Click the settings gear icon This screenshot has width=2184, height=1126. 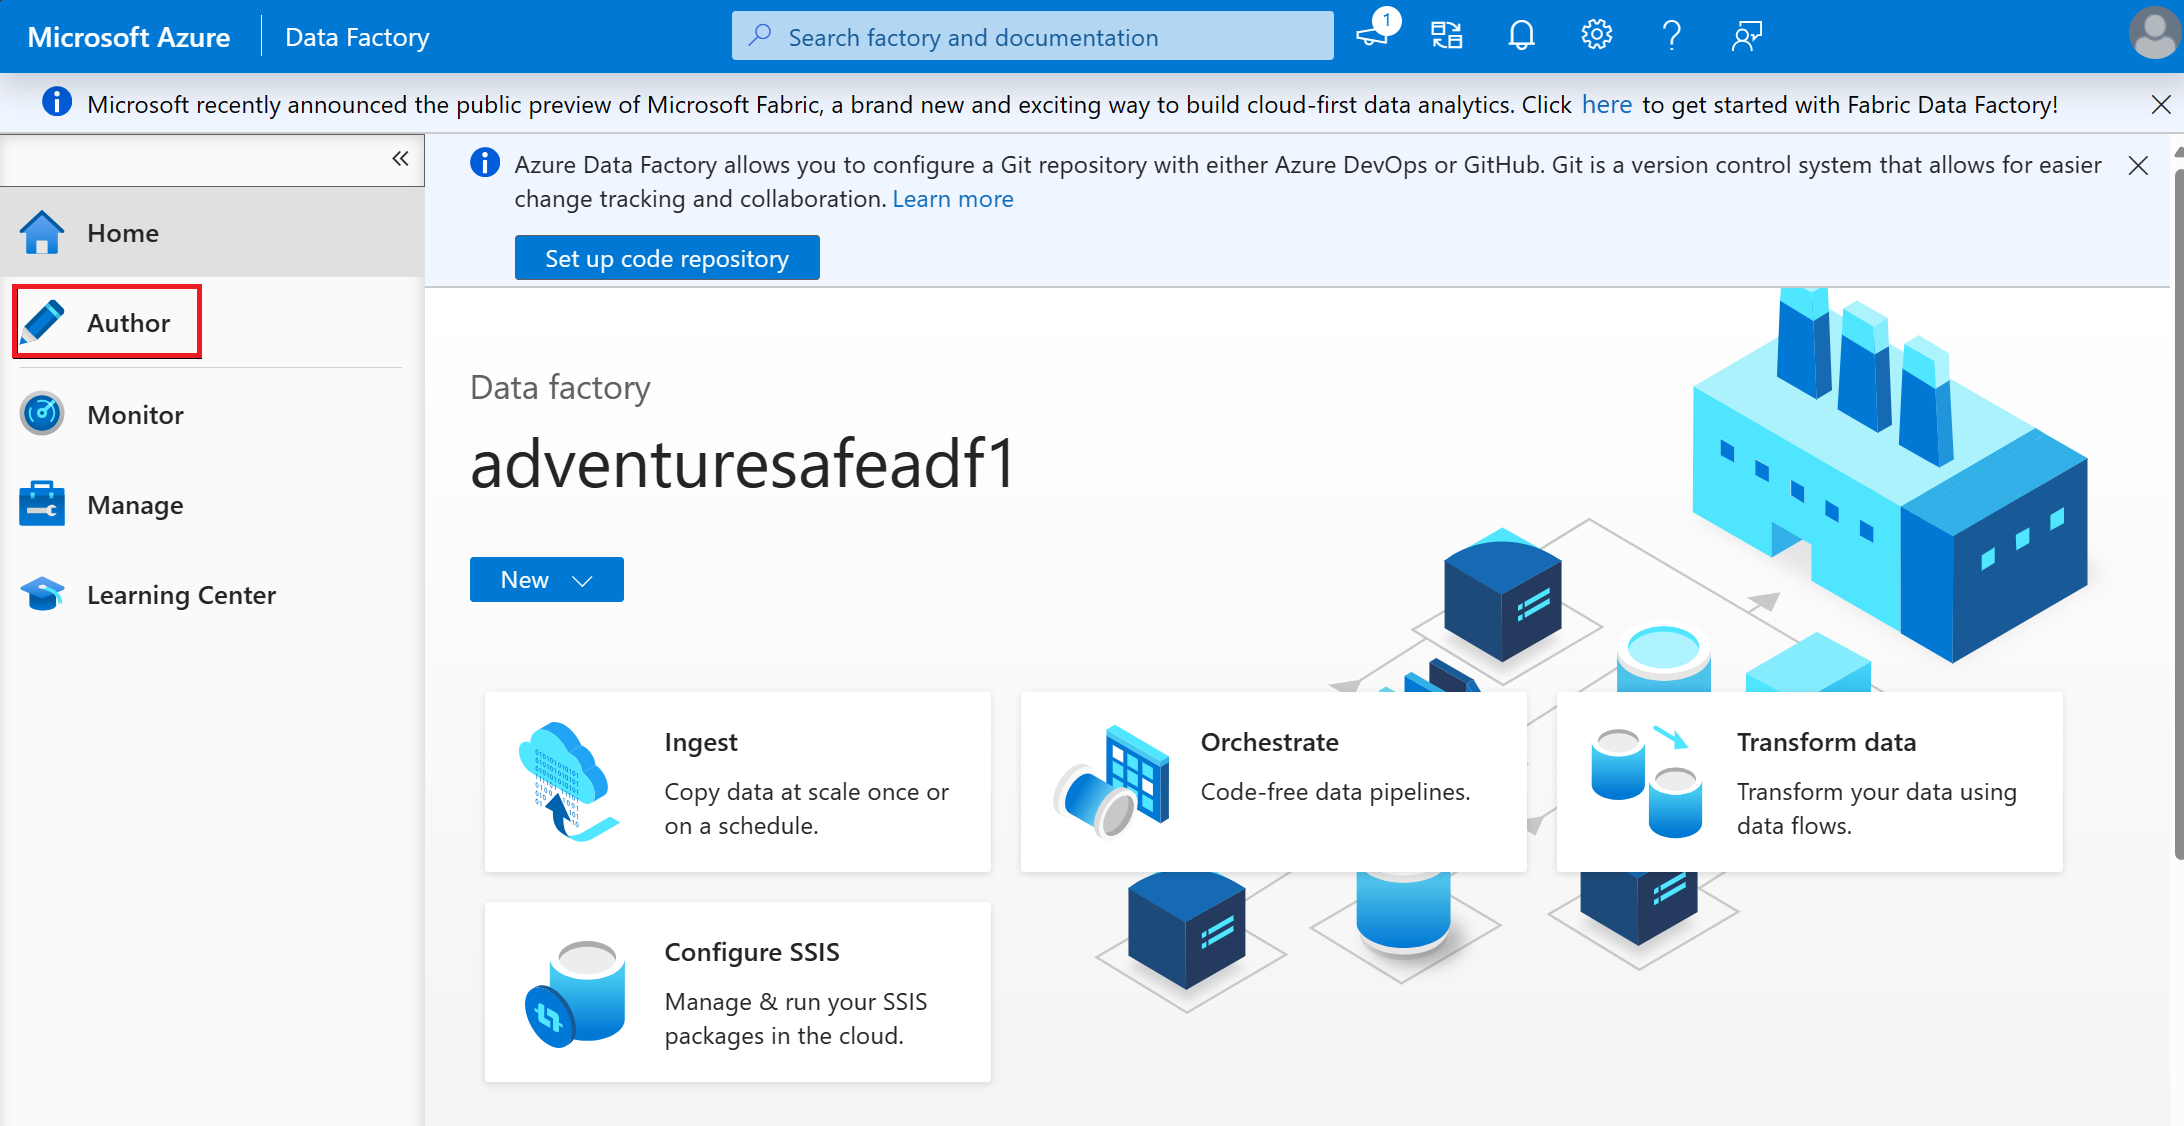click(1597, 34)
